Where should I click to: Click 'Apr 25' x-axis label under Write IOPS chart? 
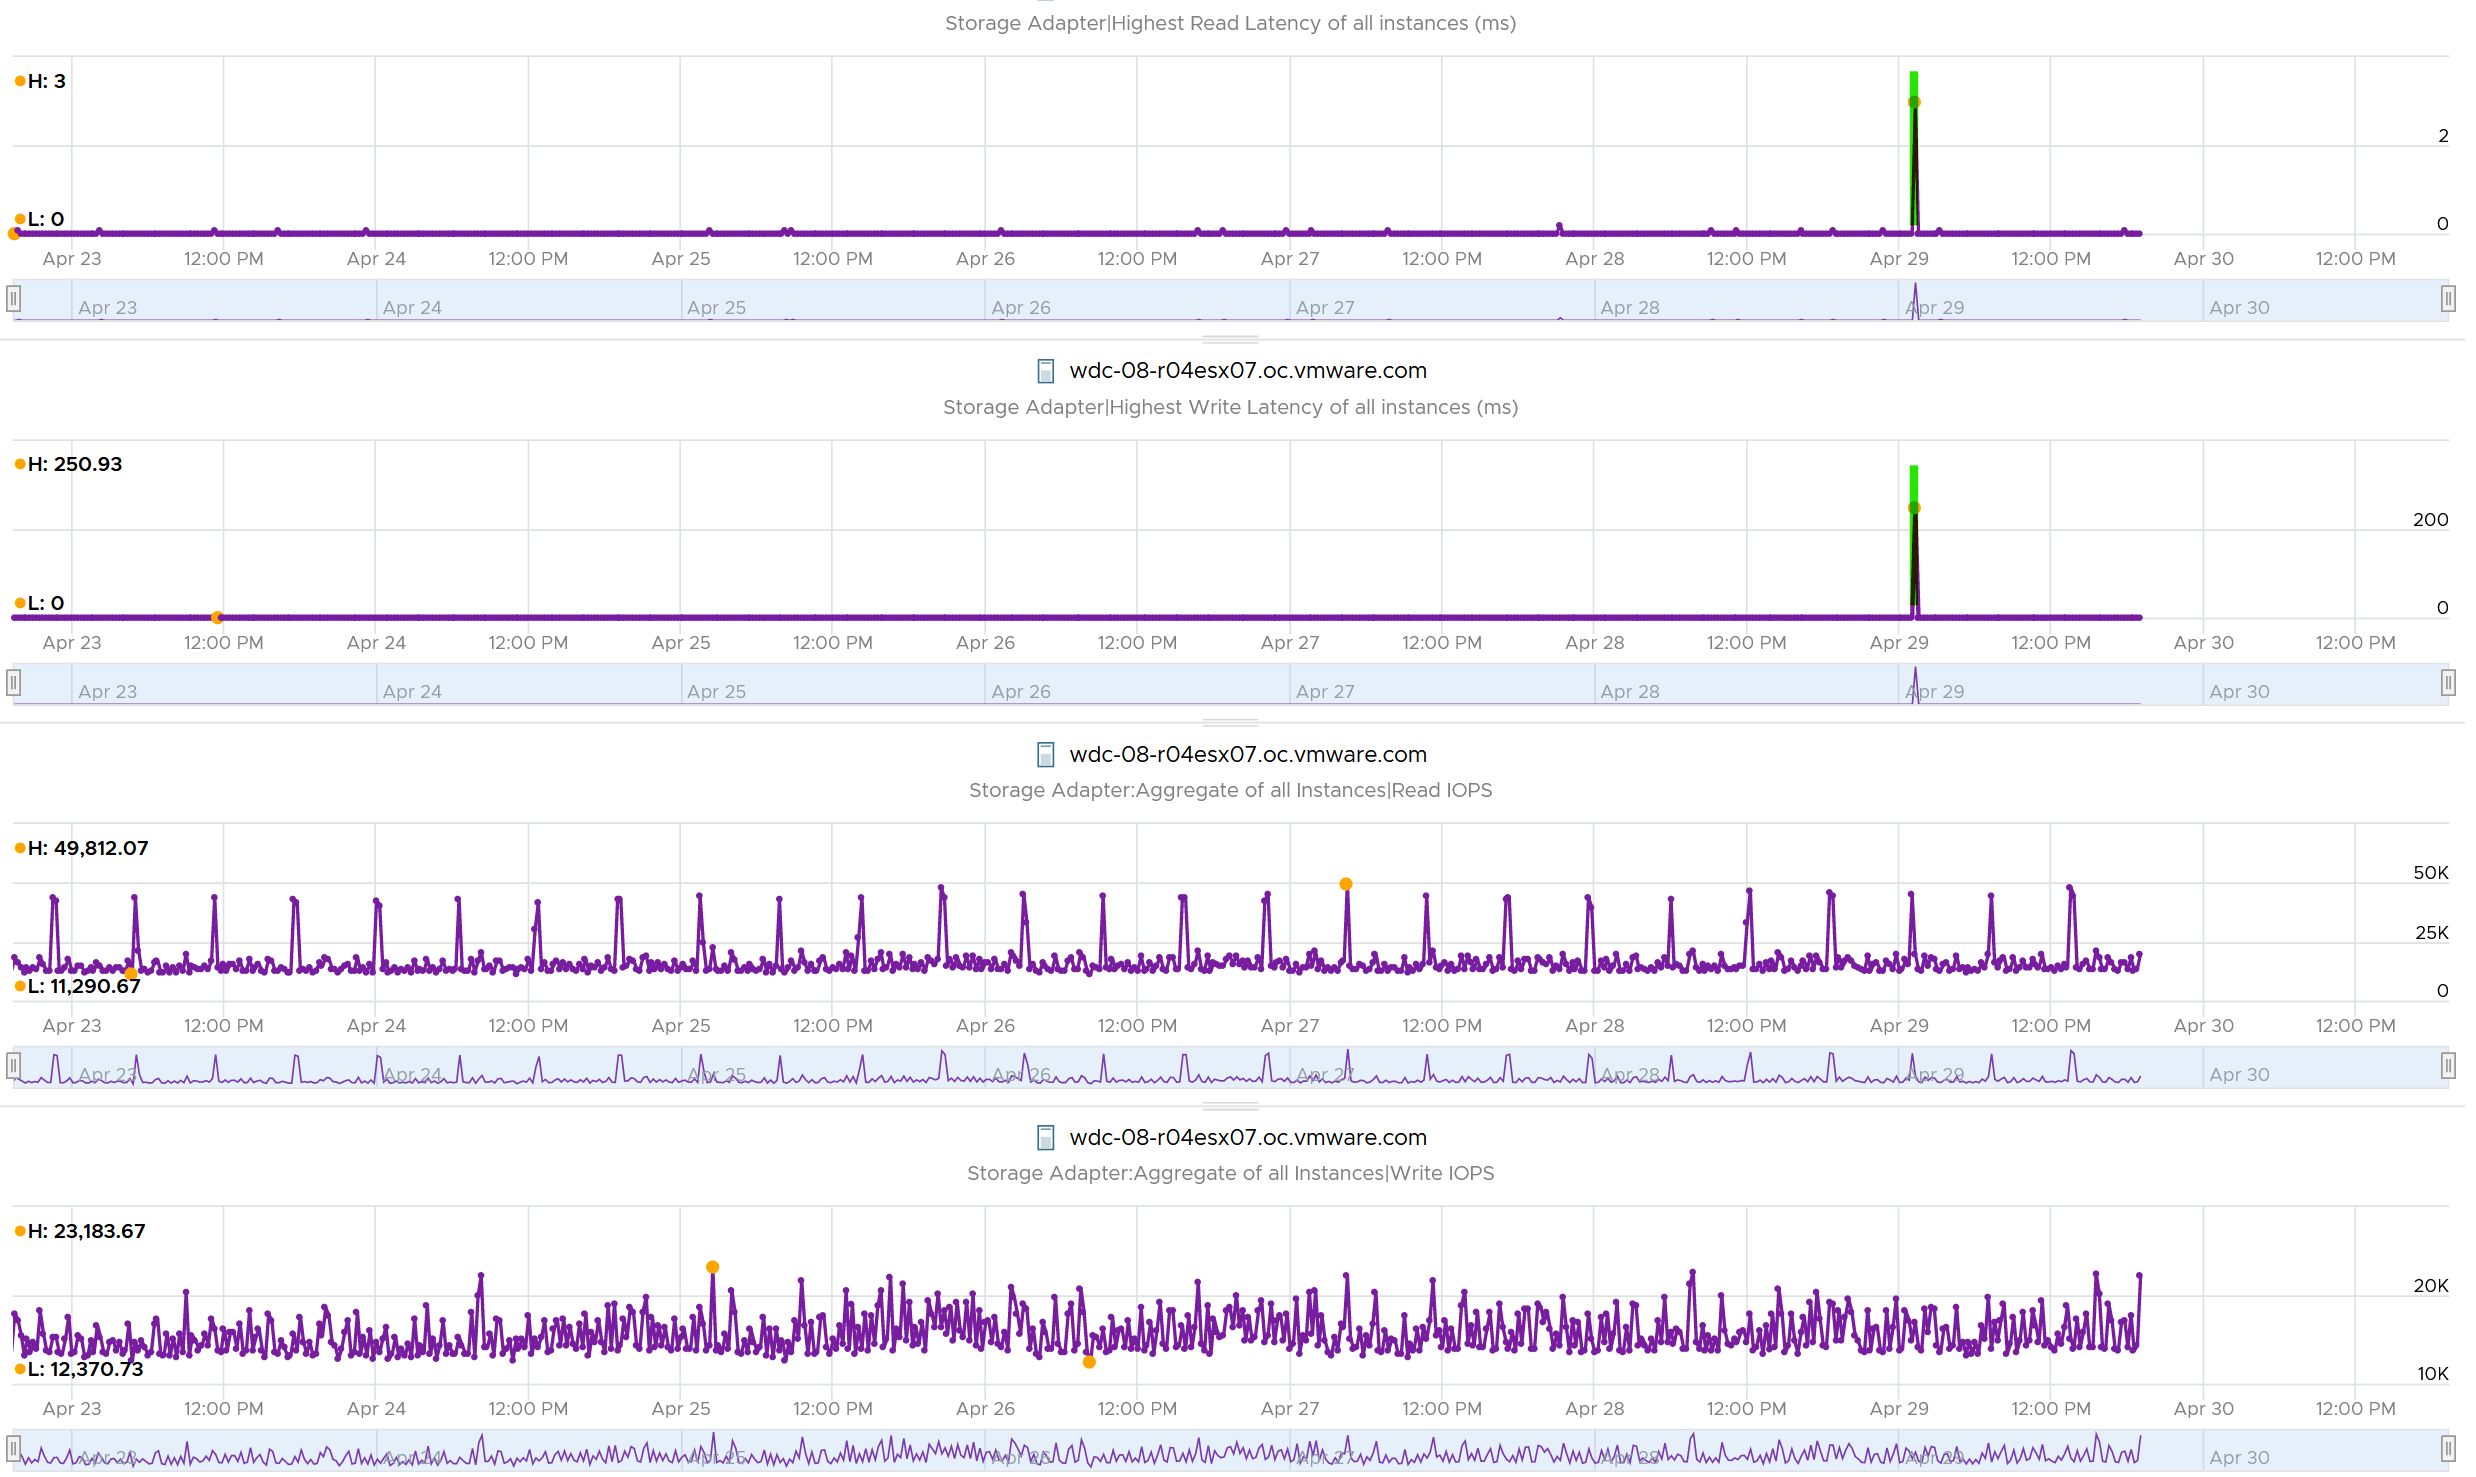[x=681, y=1409]
